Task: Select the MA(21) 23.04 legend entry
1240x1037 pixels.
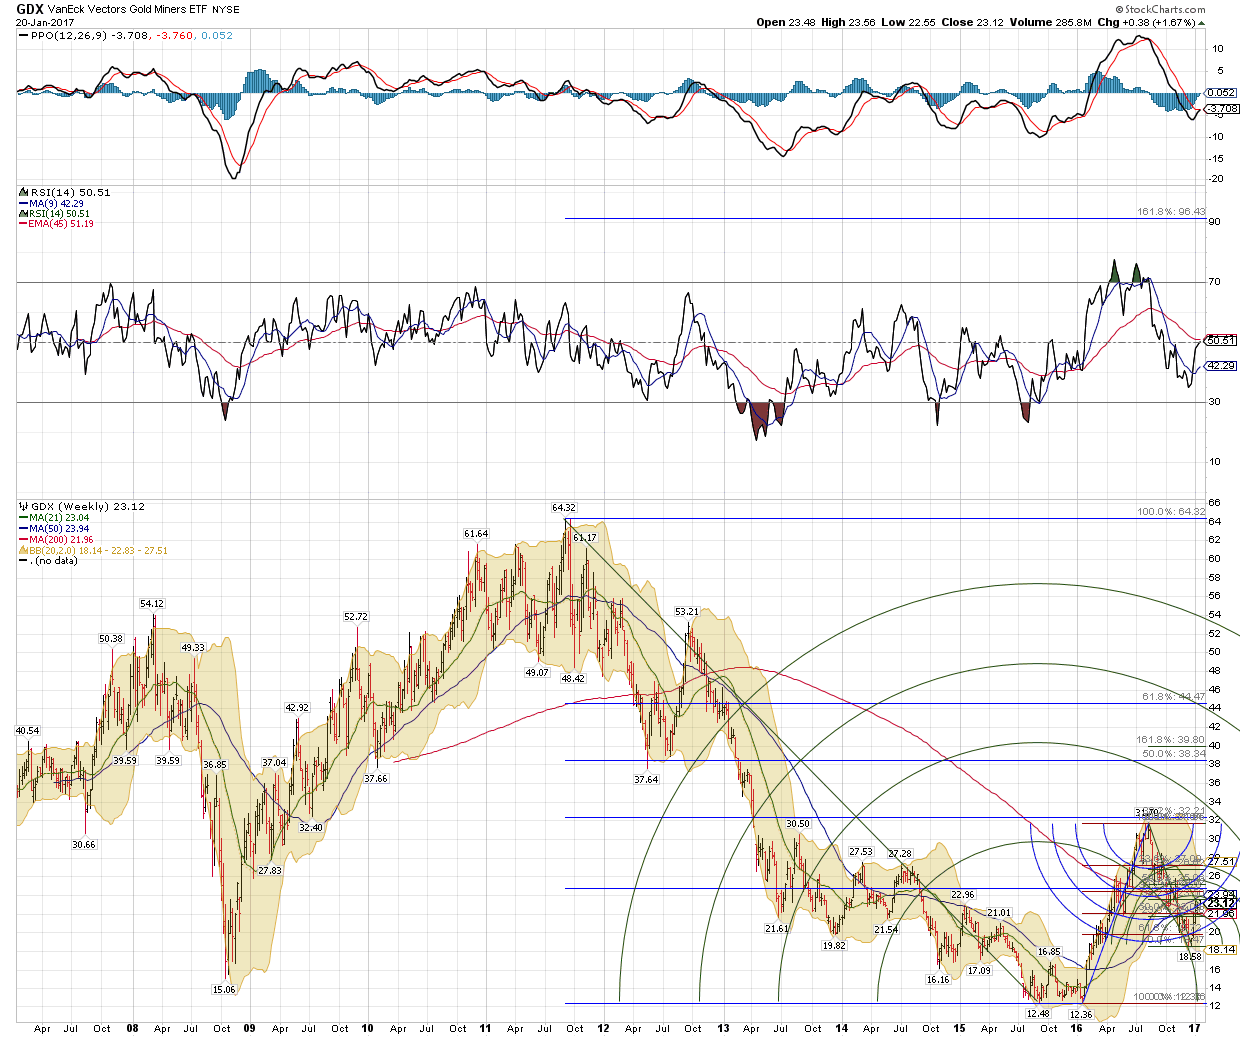Action: (x=59, y=518)
